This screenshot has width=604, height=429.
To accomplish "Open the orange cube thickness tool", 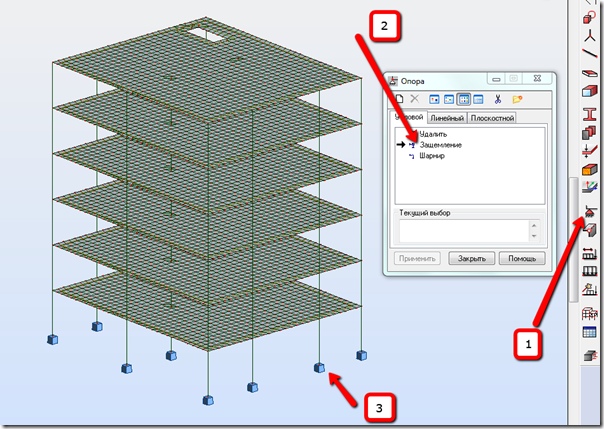I will [589, 169].
